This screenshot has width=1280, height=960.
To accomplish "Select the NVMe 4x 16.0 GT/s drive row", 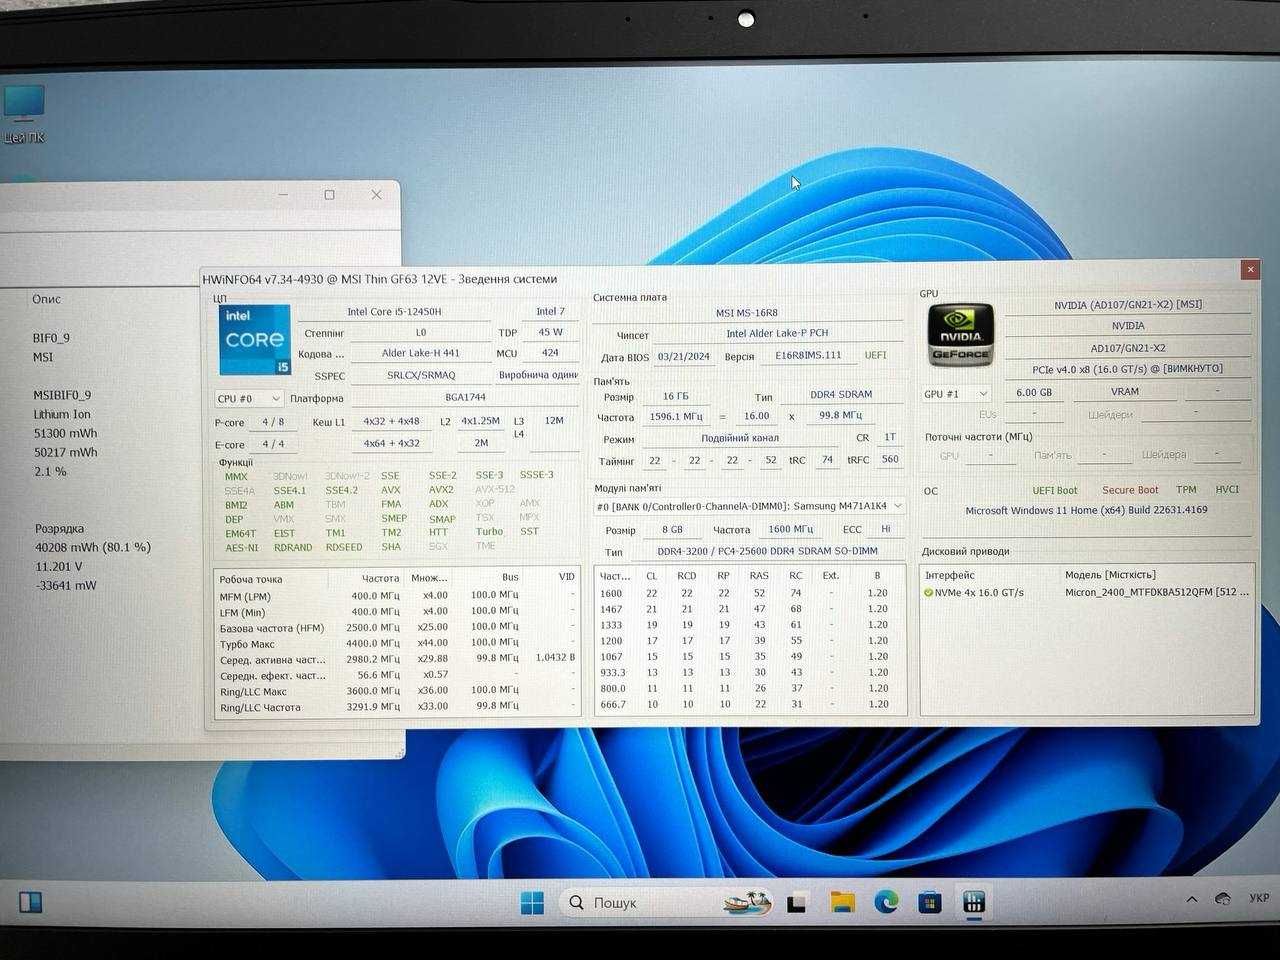I will point(1087,593).
